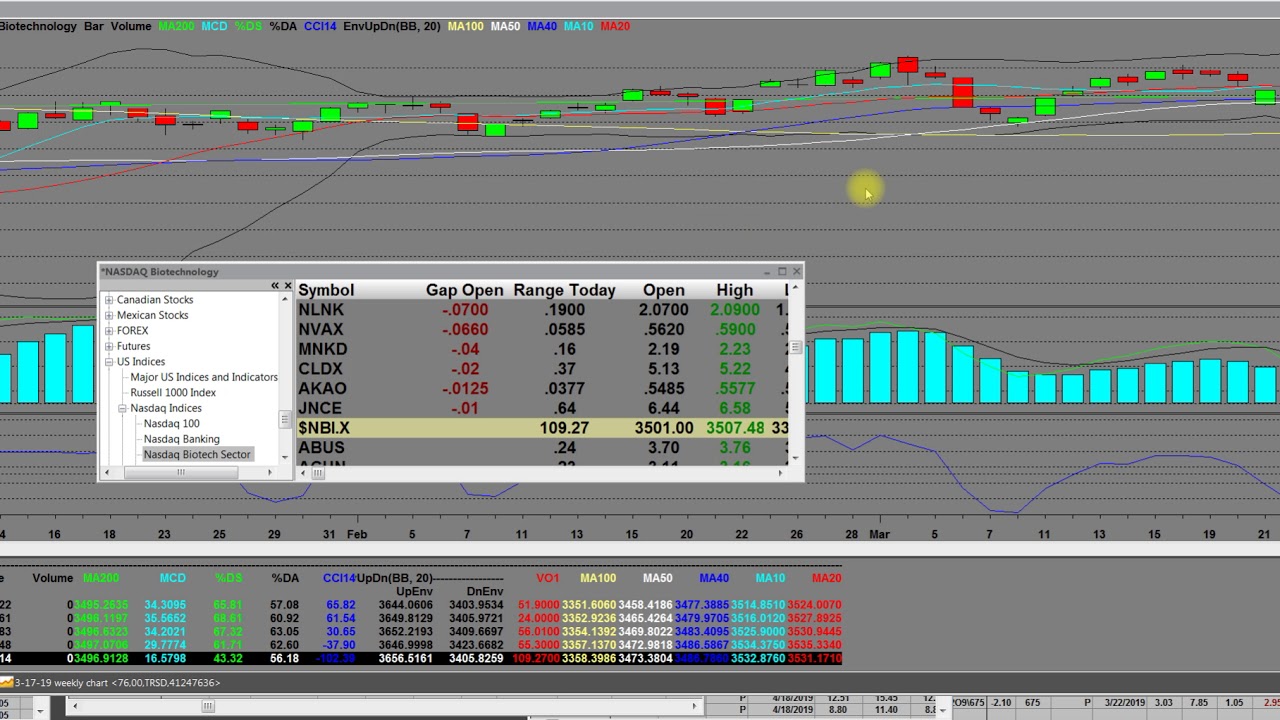Click EnvUpDn(BB, 20) indicator label
The height and width of the screenshot is (720, 1280).
(x=391, y=26)
